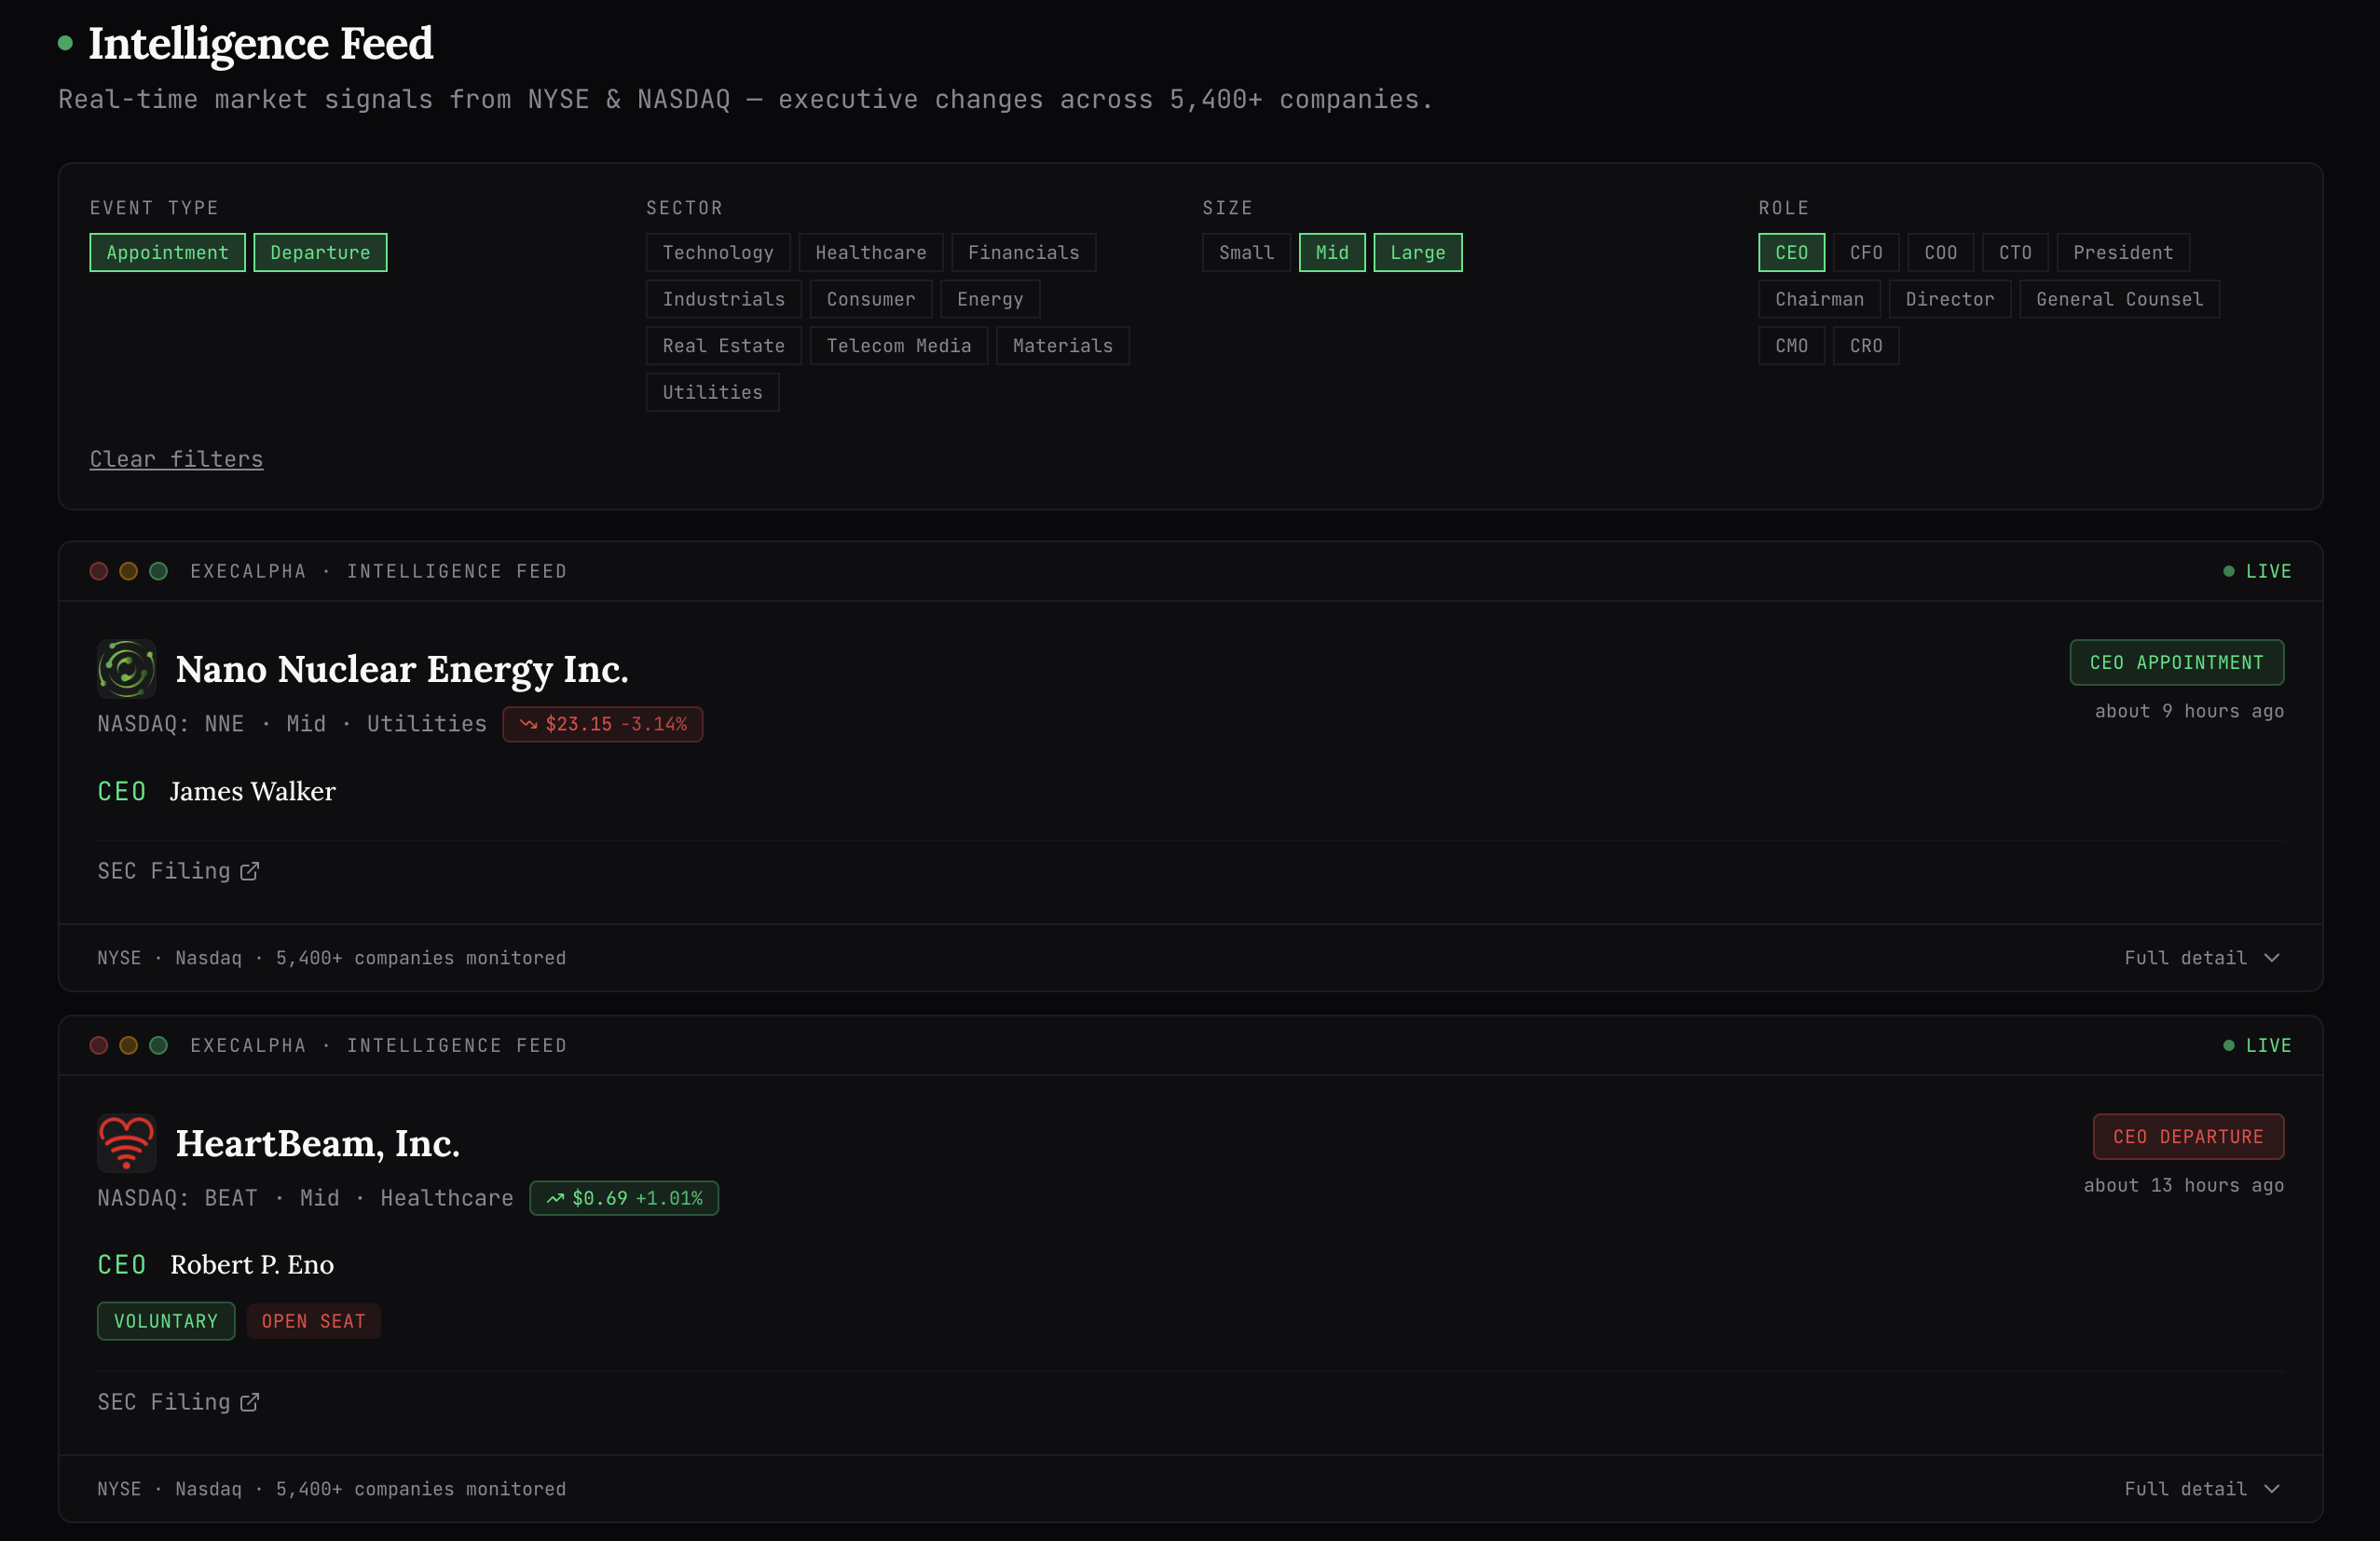This screenshot has height=1541, width=2380.
Task: Click the CEO APPOINTMENT badge
Action: click(x=2176, y=662)
